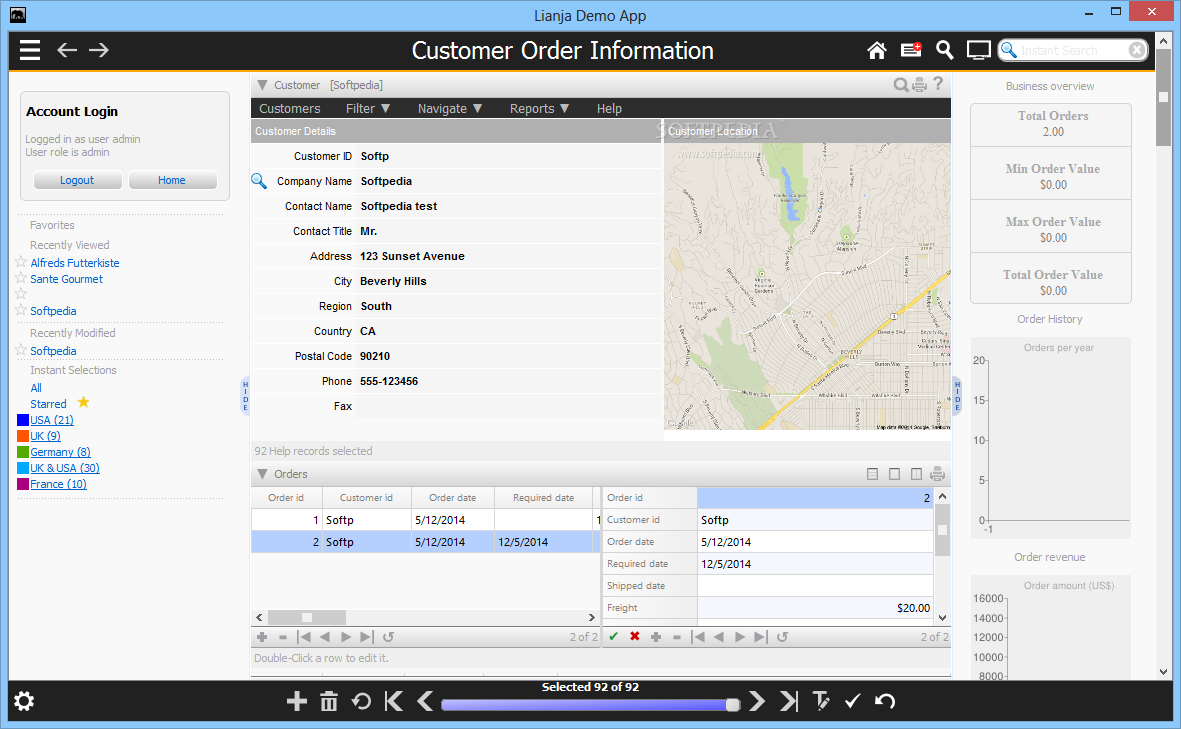This screenshot has width=1181, height=729.
Task: Jump to first record in bottom bar
Action: (x=393, y=701)
